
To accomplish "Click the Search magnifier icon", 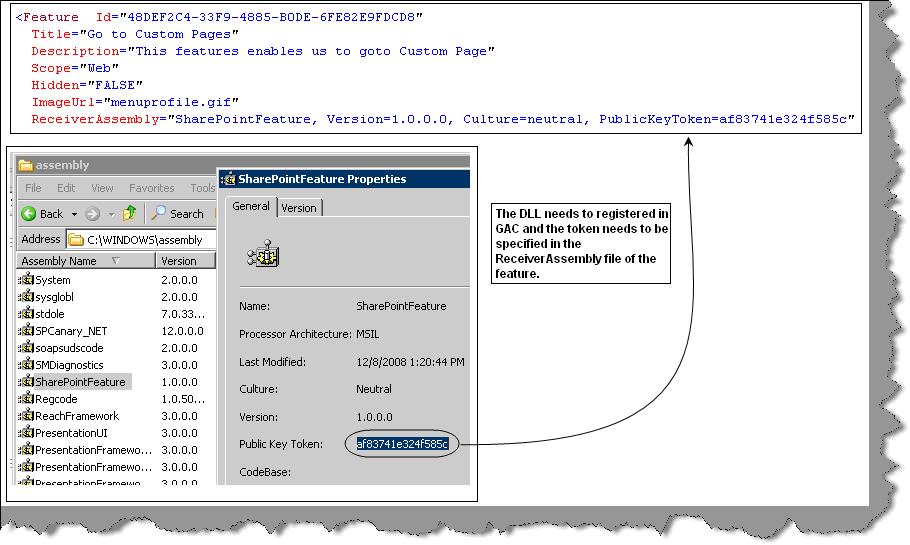I will click(158, 213).
